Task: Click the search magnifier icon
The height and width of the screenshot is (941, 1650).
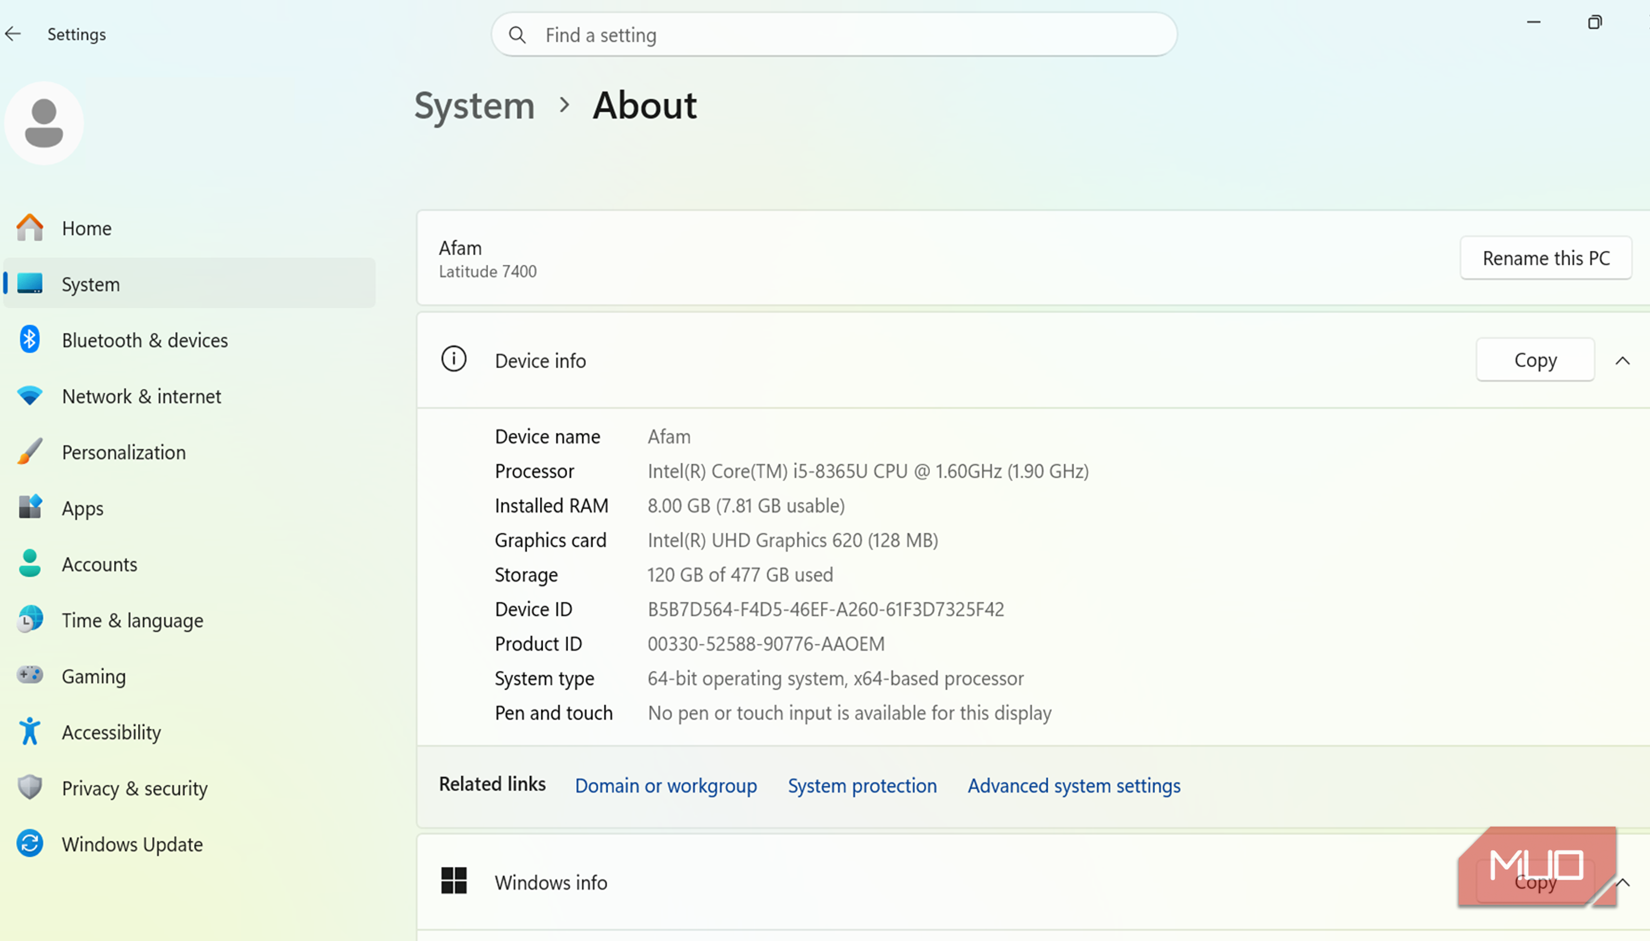Action: pos(517,35)
